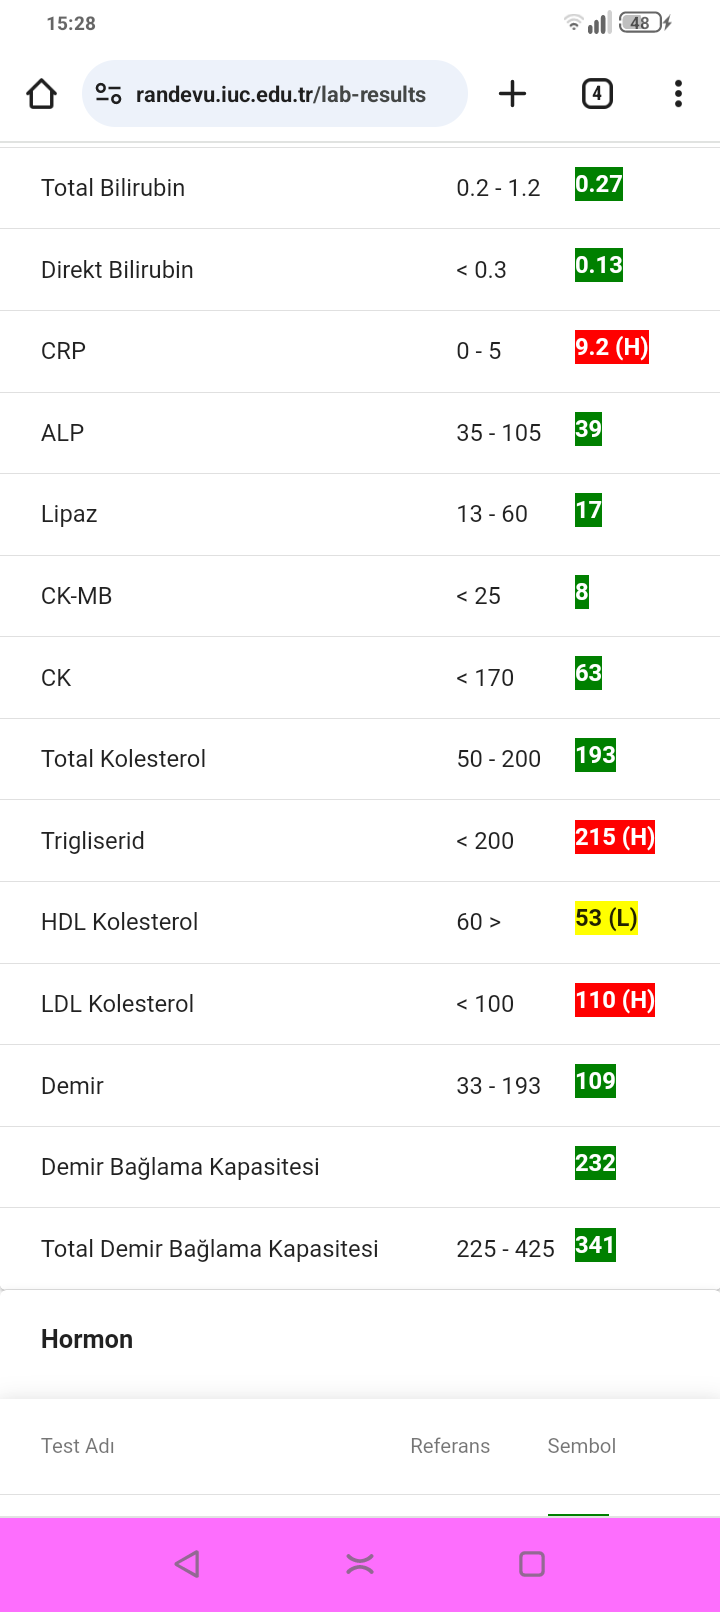Tap Android back navigation button
720x1612 pixels.
click(187, 1564)
